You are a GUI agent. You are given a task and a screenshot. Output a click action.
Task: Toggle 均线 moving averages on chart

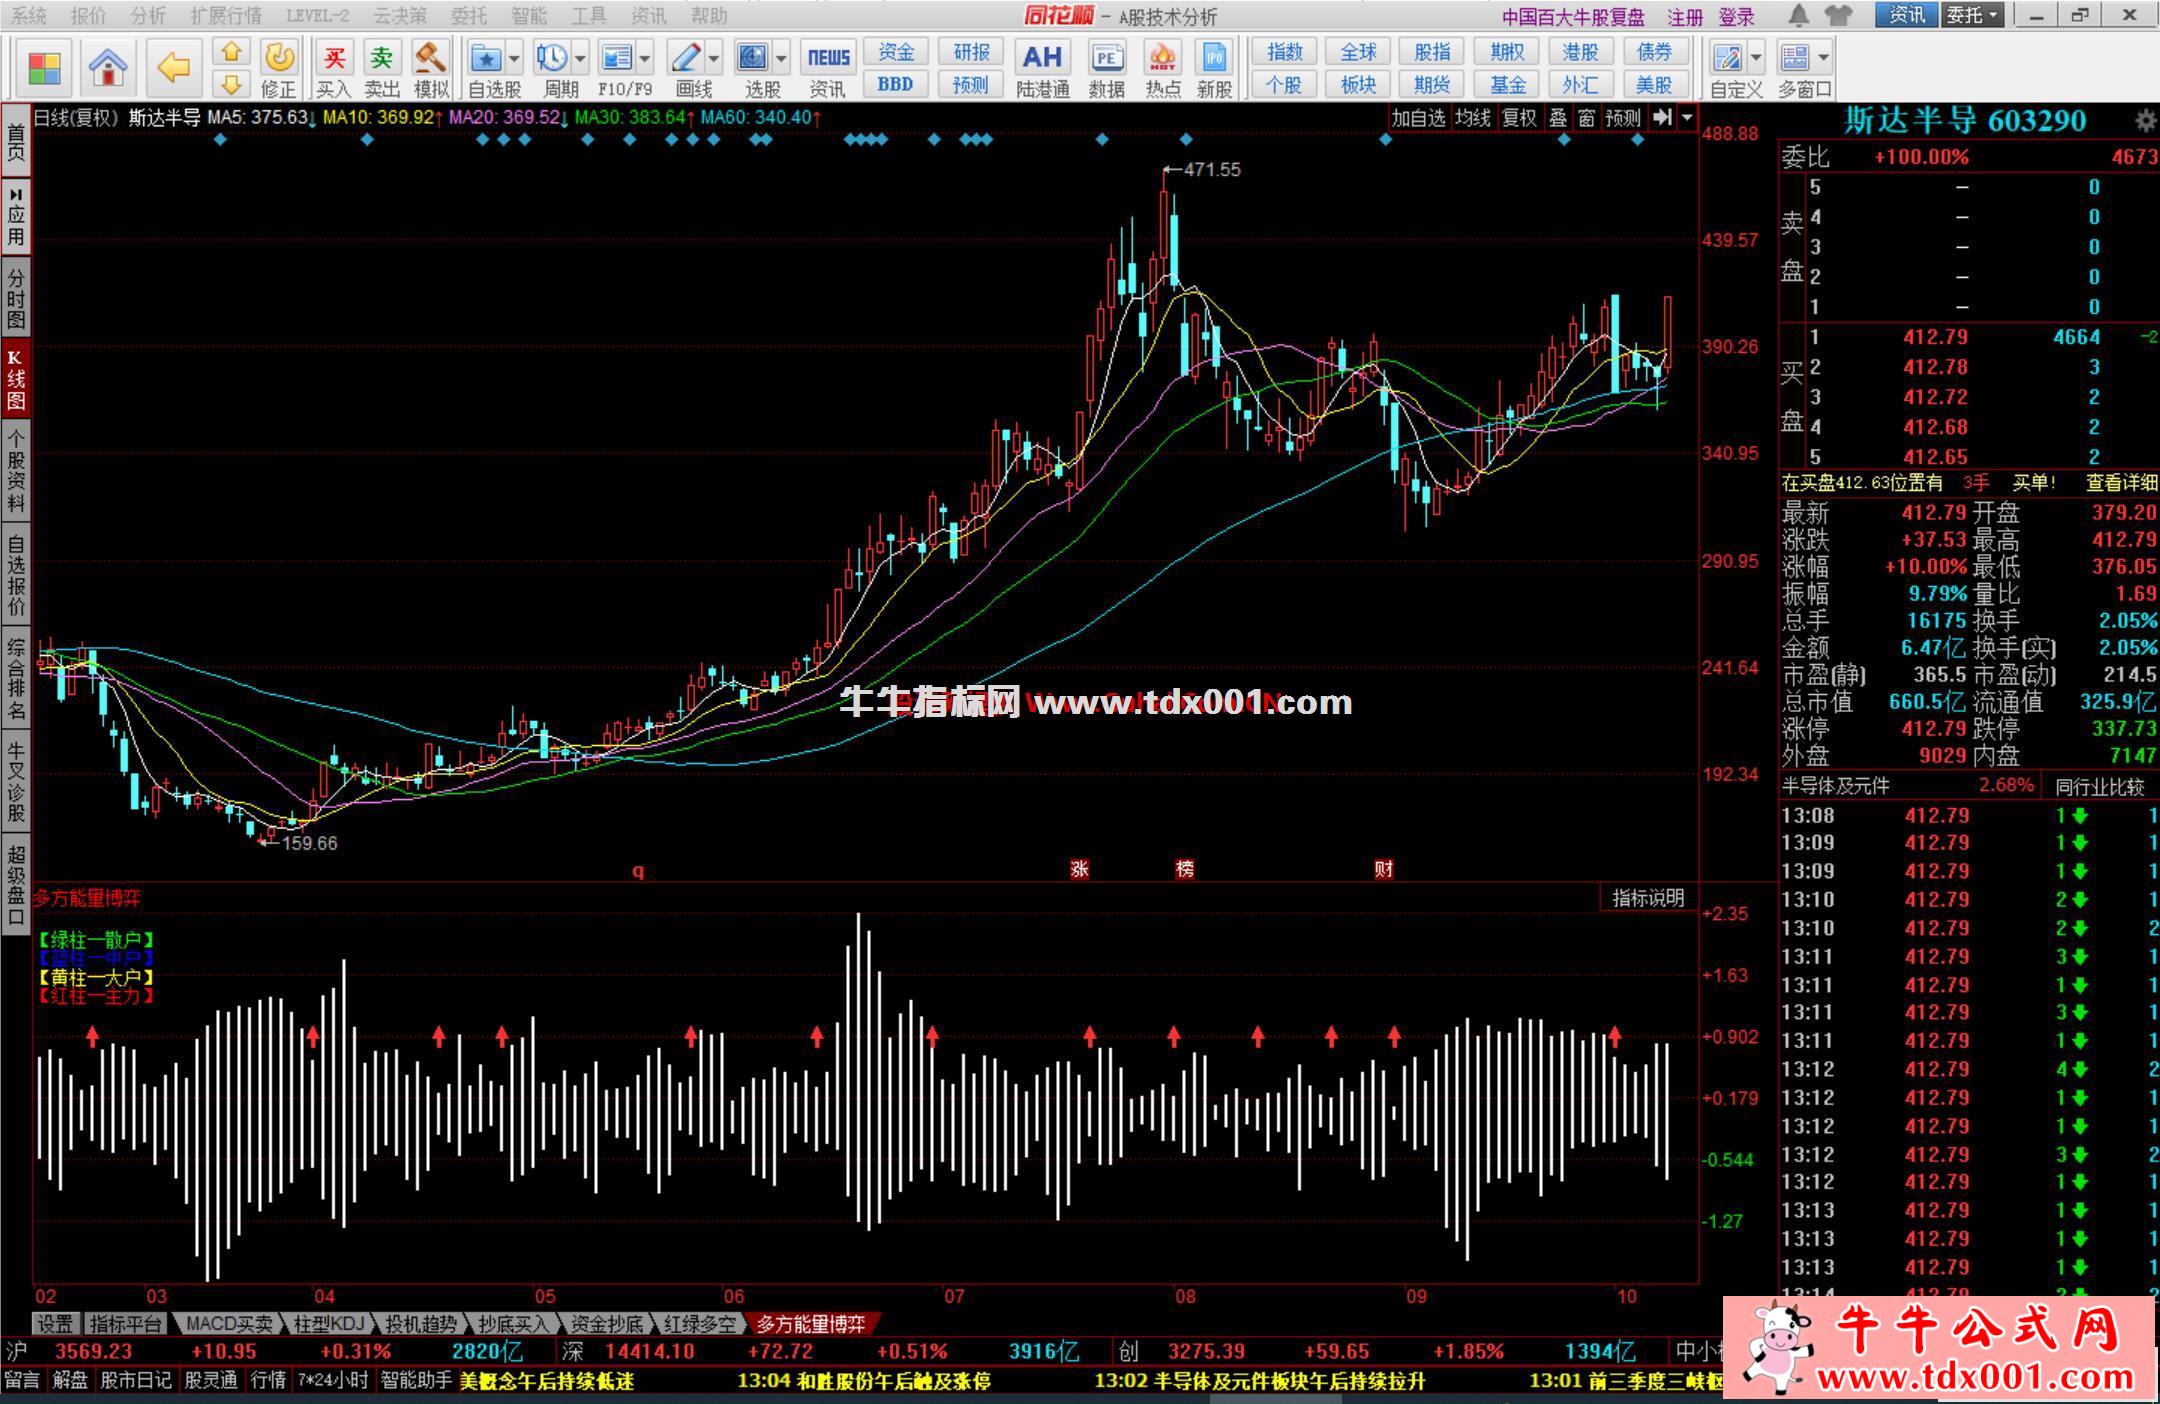(1473, 118)
